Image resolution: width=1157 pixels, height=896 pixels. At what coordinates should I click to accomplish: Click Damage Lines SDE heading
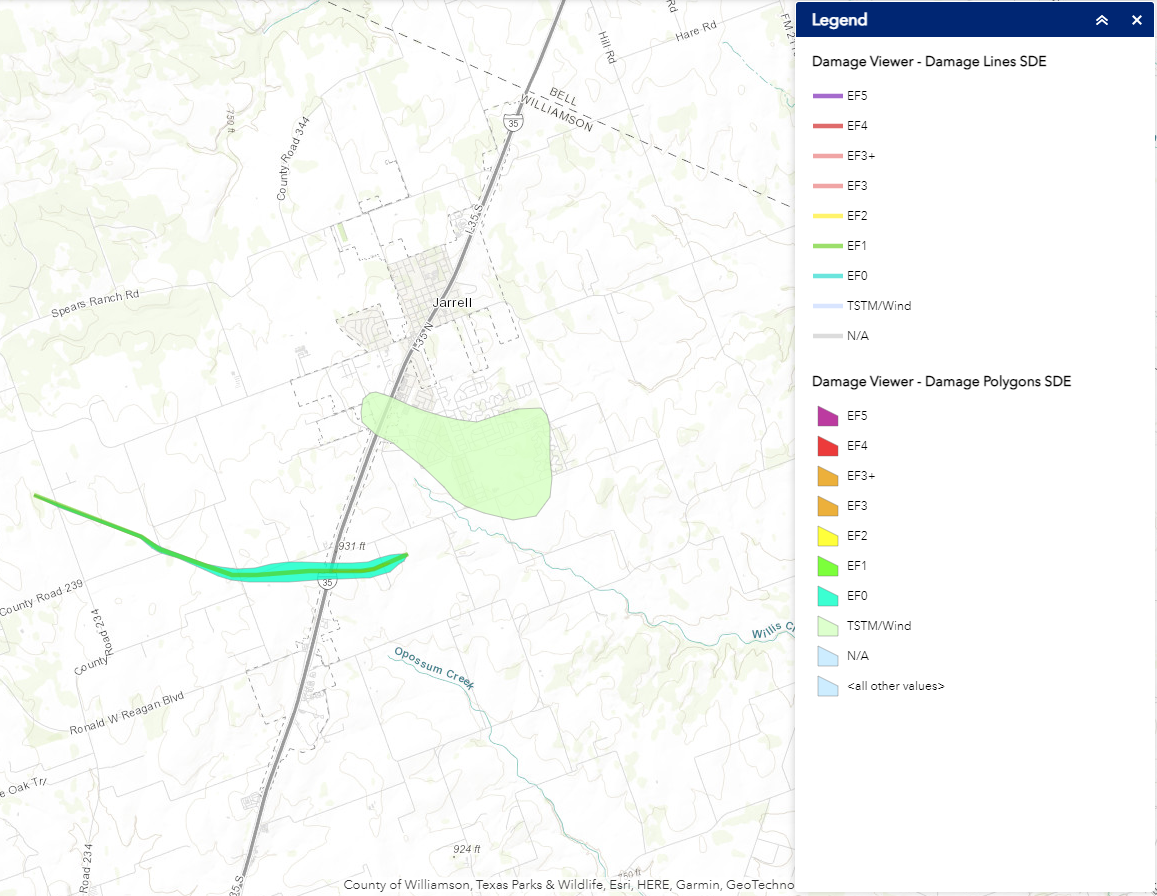(929, 61)
